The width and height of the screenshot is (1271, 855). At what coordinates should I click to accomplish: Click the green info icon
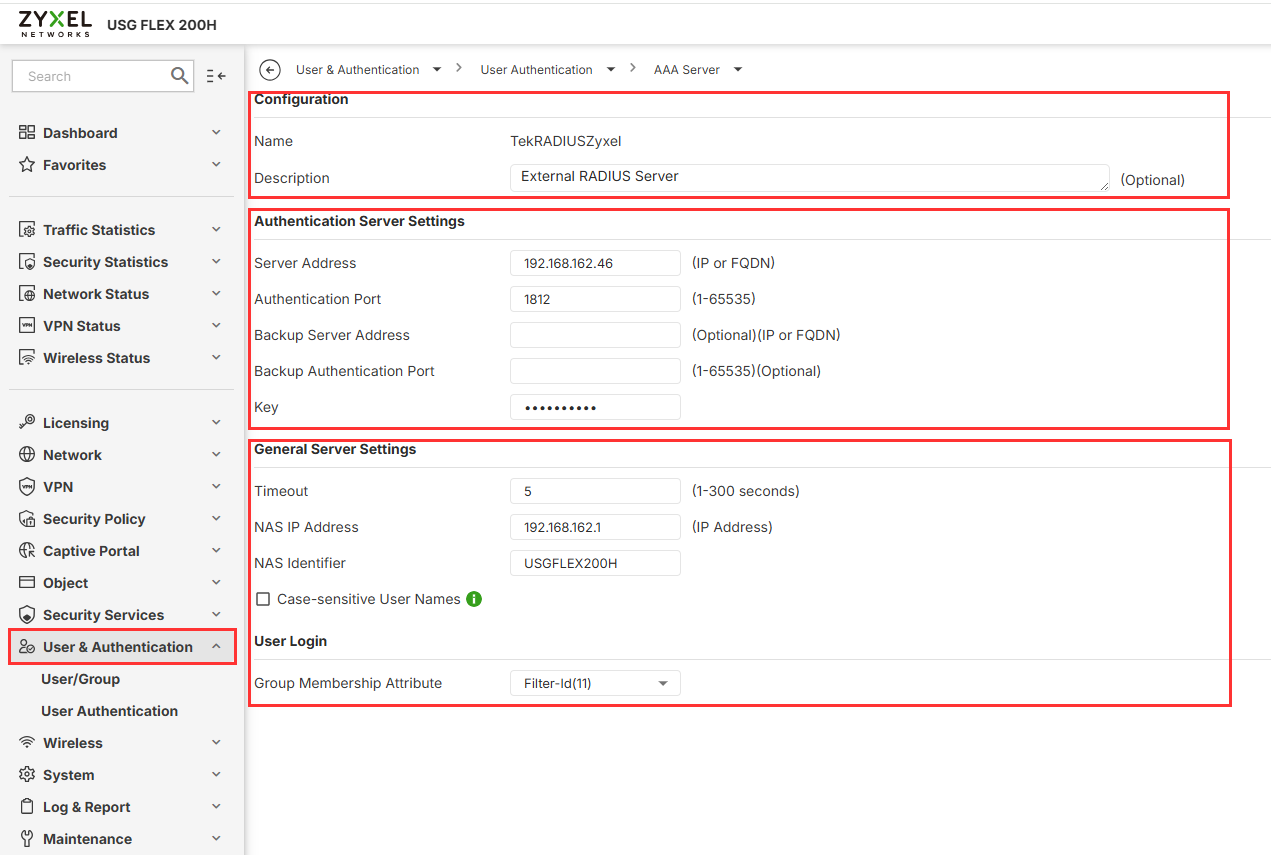474,599
